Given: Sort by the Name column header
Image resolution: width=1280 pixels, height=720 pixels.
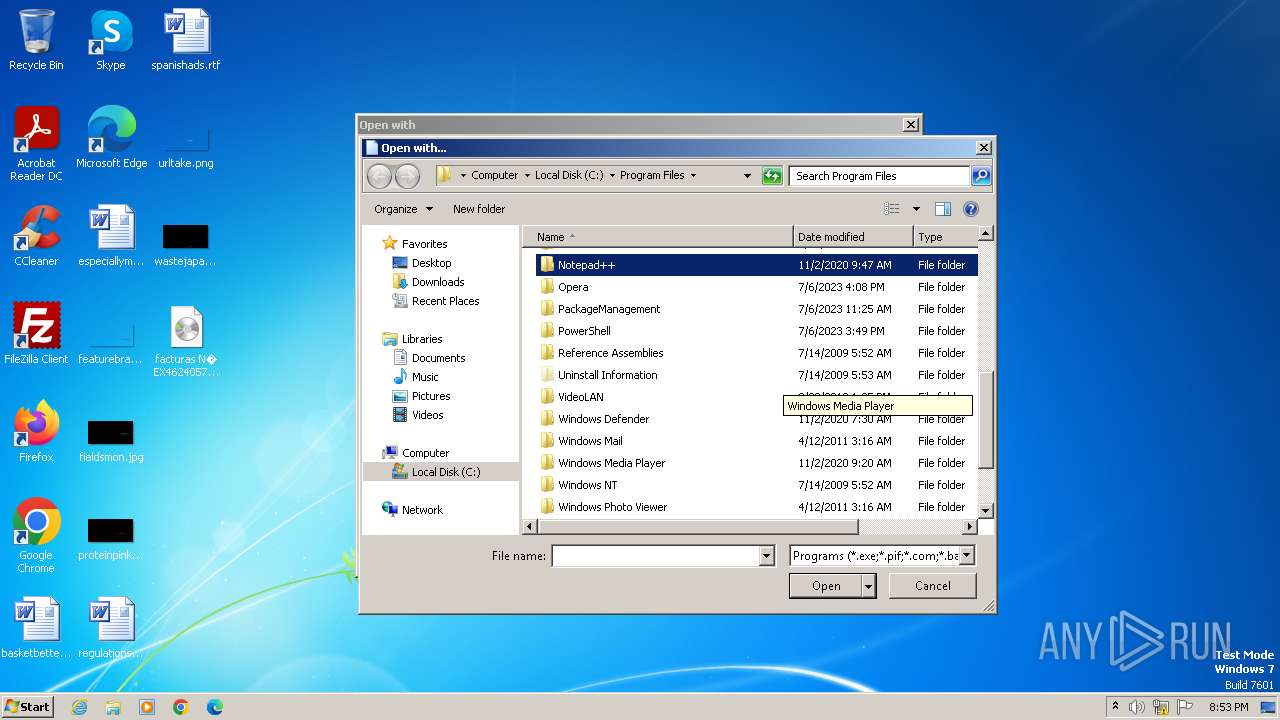Looking at the screenshot, I should point(657,237).
